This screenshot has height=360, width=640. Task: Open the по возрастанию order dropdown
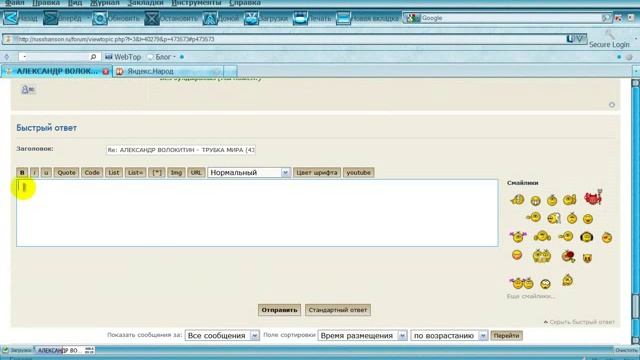click(449, 336)
